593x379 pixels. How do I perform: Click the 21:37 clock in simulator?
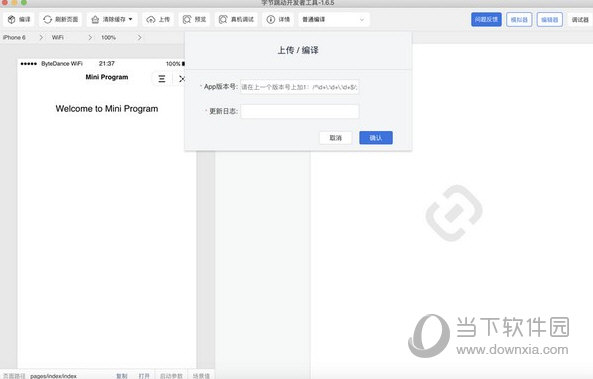[107, 64]
